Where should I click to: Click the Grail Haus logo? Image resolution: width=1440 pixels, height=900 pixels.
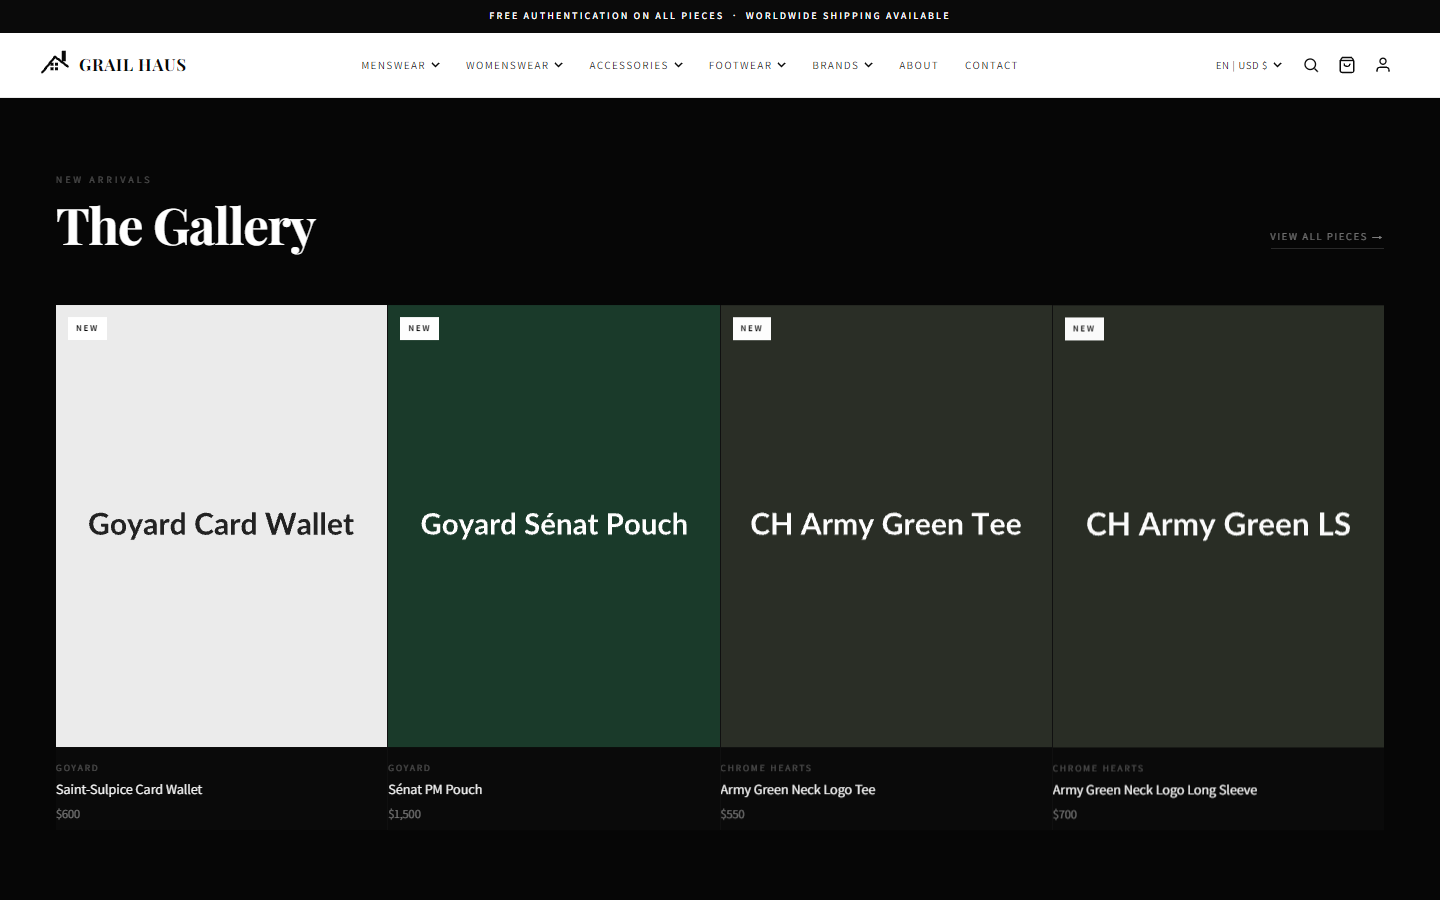(114, 64)
